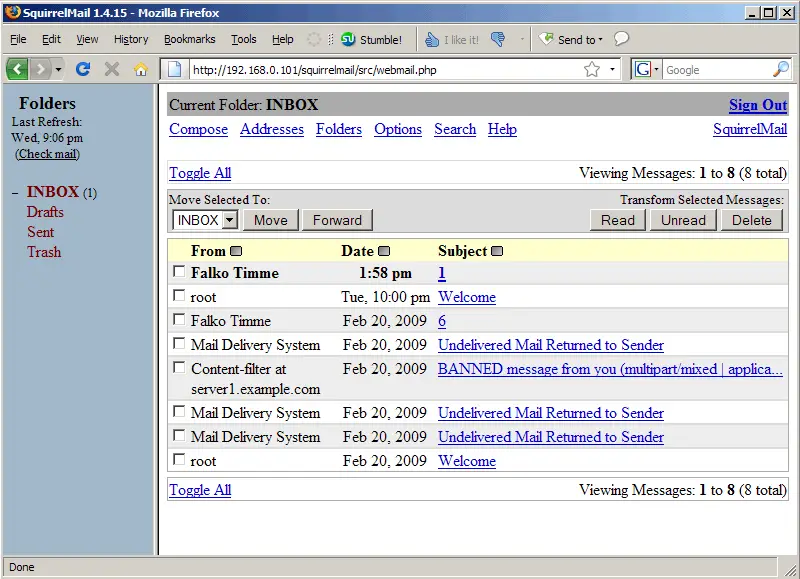
Task: Open the address bar URL history dropdown
Action: (612, 69)
